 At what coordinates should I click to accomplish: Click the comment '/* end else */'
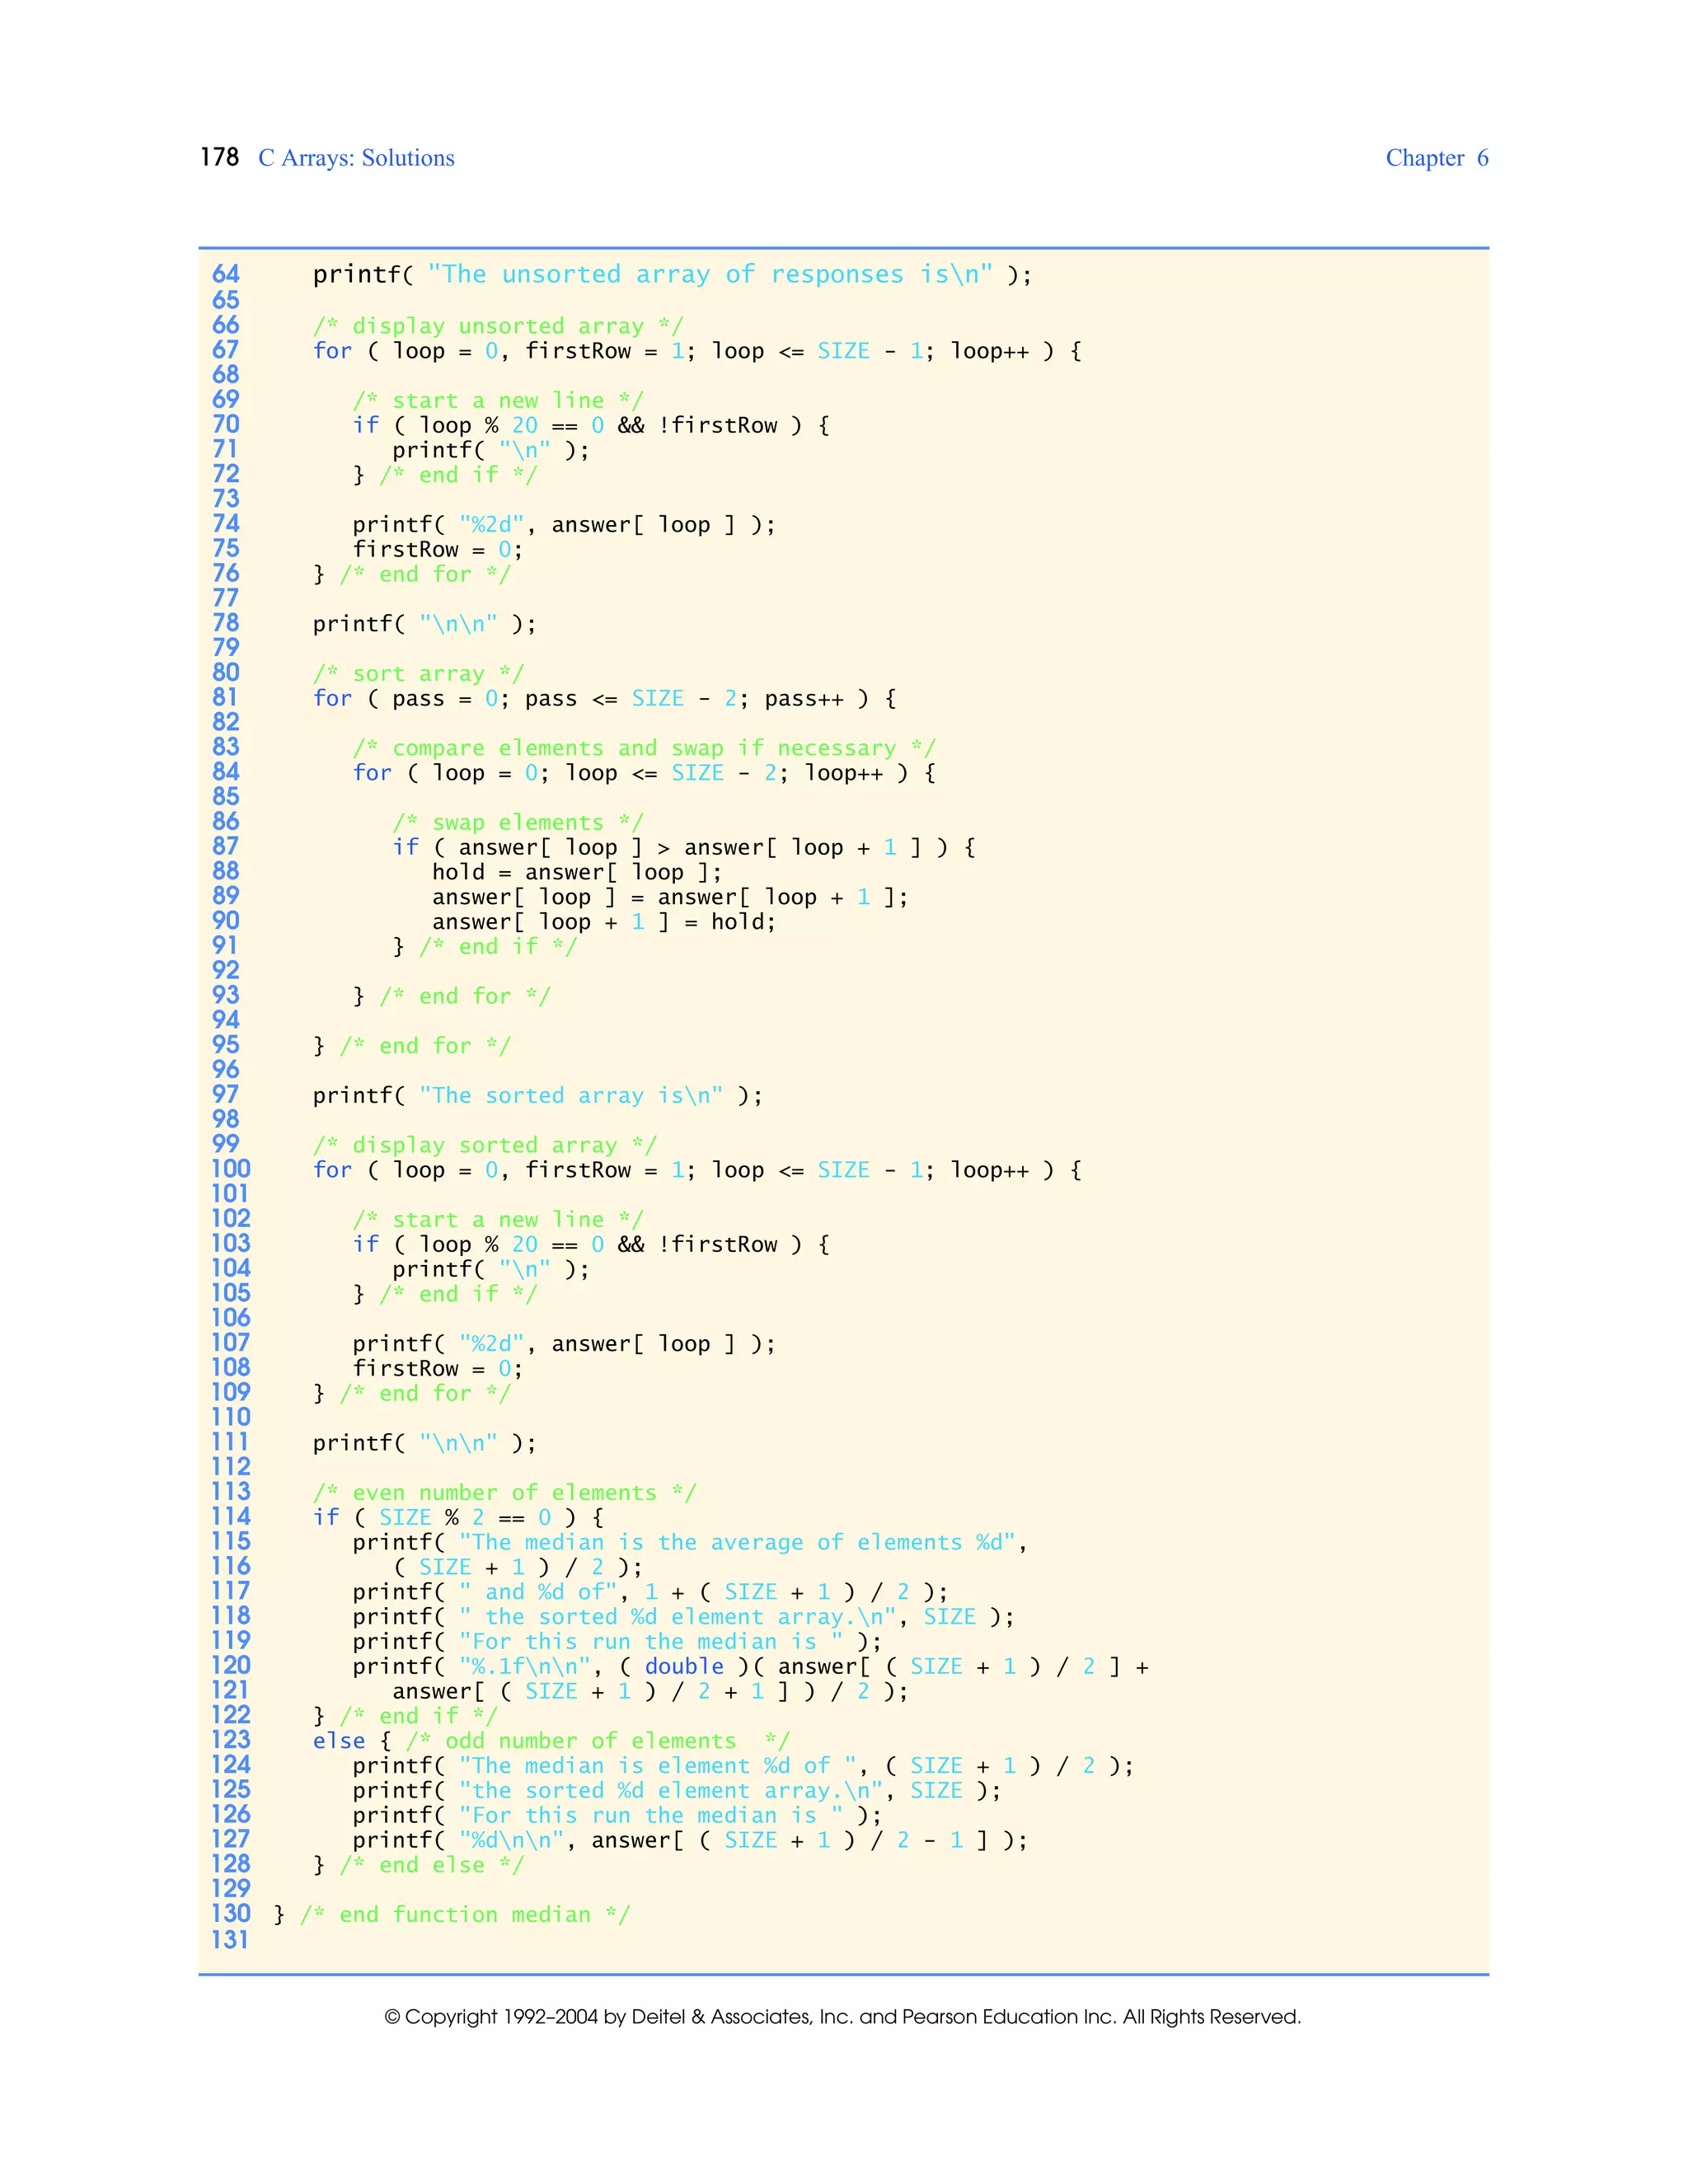coord(432,1865)
